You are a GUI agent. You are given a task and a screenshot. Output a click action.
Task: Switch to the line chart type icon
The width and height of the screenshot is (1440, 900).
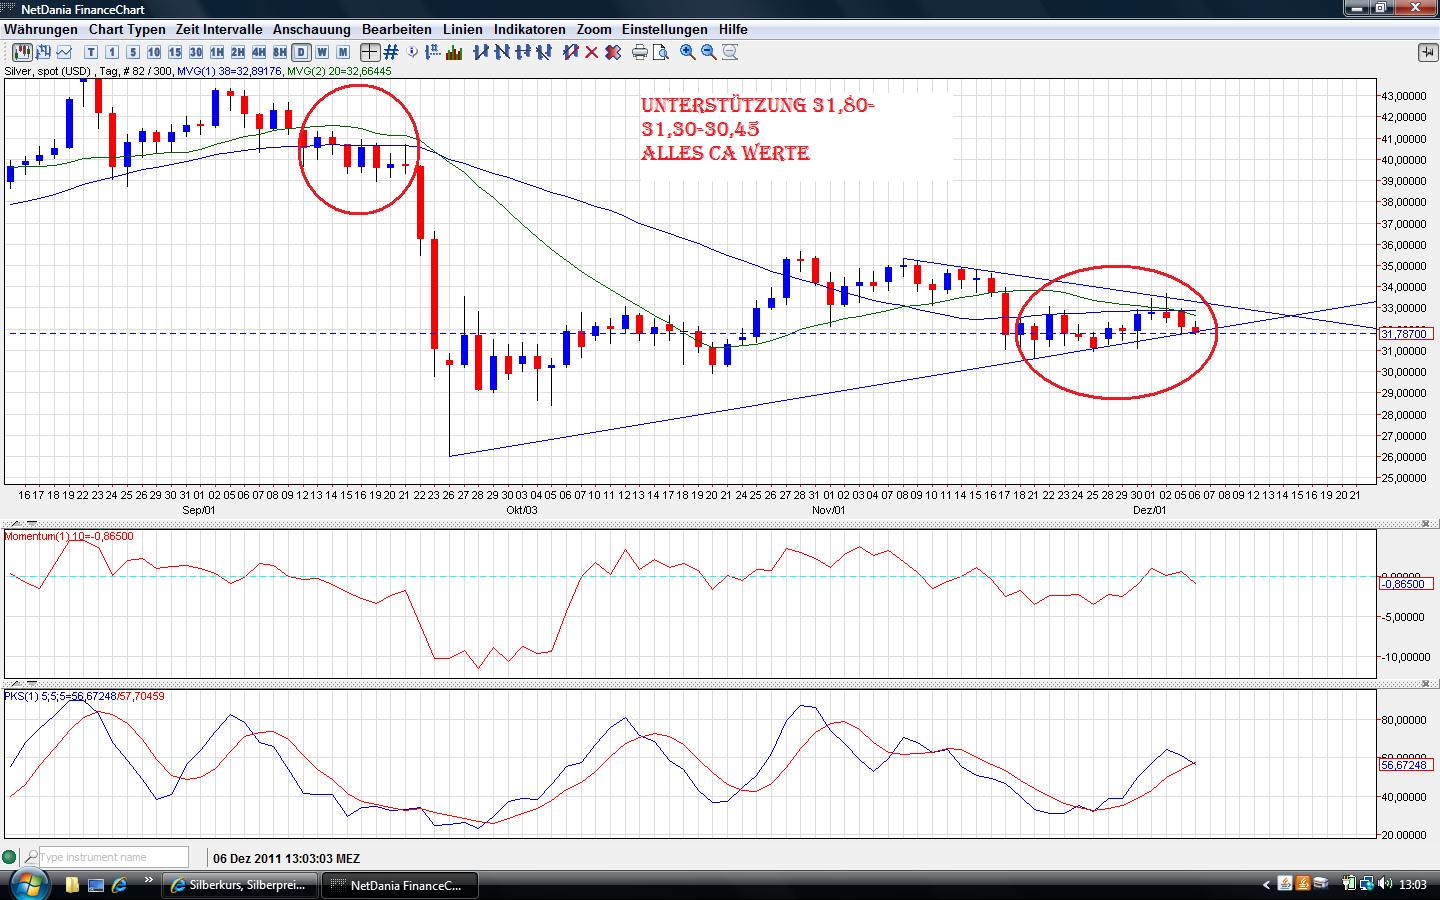point(65,52)
